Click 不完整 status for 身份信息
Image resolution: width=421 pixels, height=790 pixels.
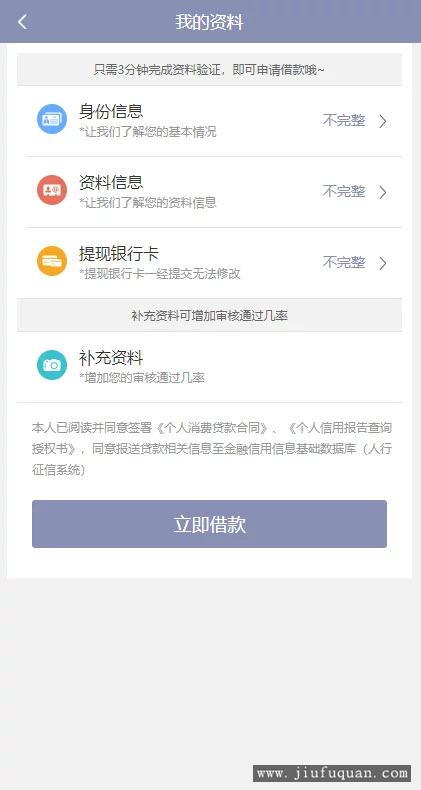344,120
